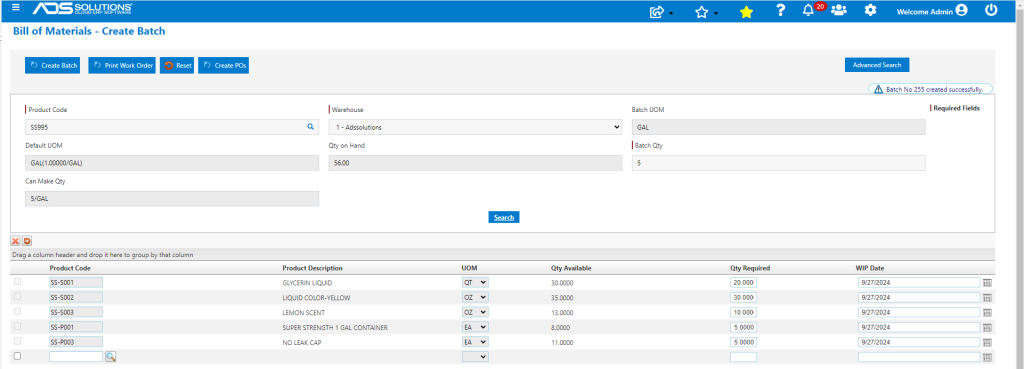Click the empty Qty Required field in new row
This screenshot has width=1024, height=369.
coord(743,357)
